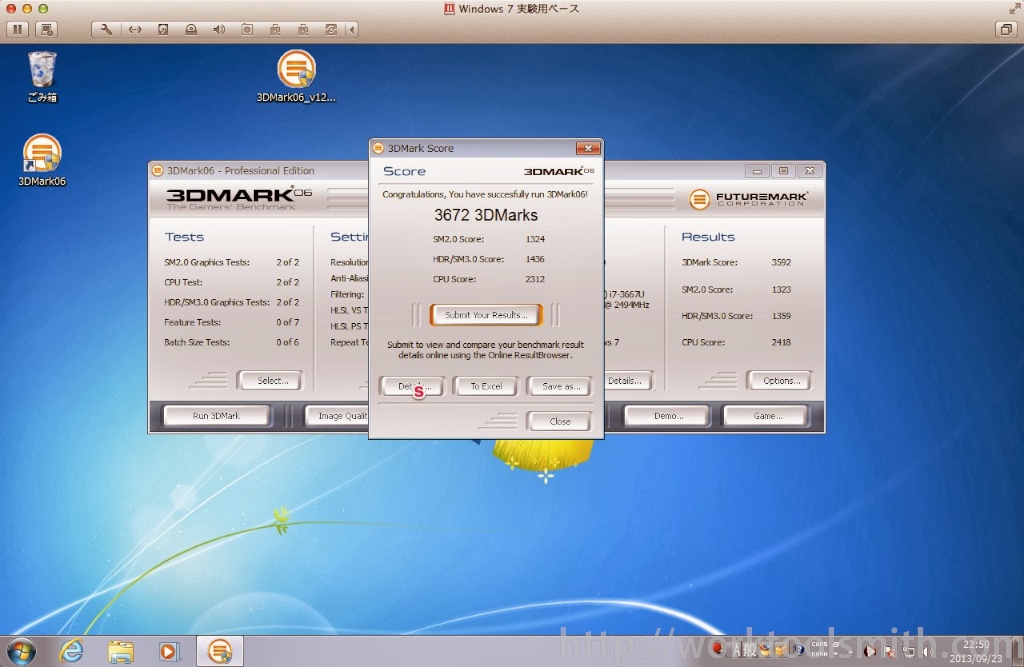Click the Unity view icon at top right

[1006, 29]
